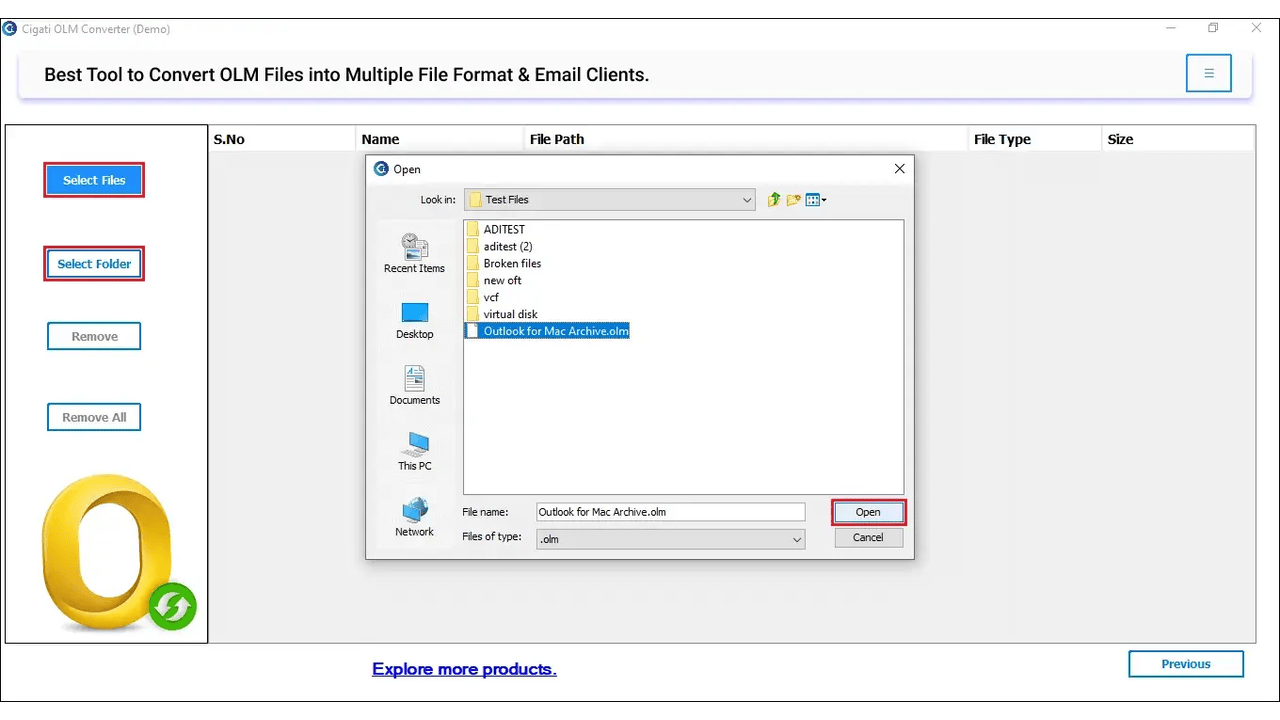Select the virtual disk folder

[x=502, y=314]
